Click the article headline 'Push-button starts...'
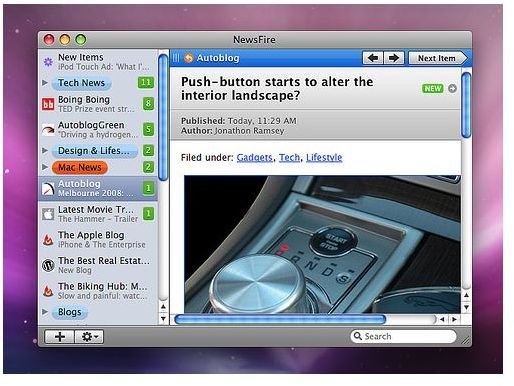The height and width of the screenshot is (386, 514). click(x=277, y=88)
